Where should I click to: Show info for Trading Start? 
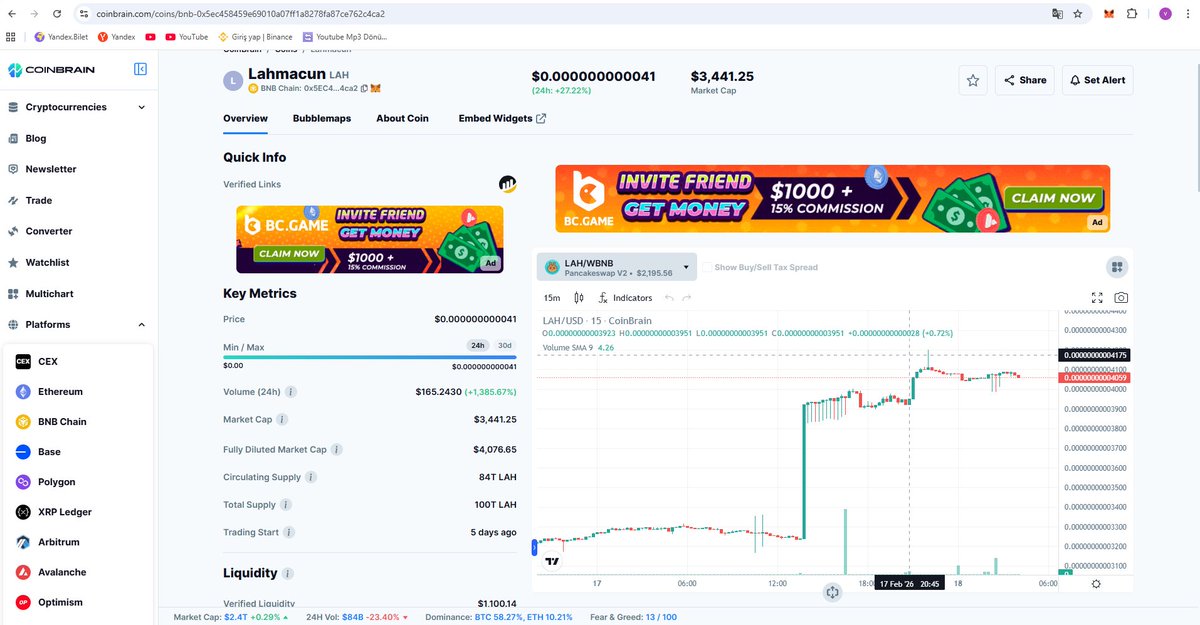(x=289, y=532)
